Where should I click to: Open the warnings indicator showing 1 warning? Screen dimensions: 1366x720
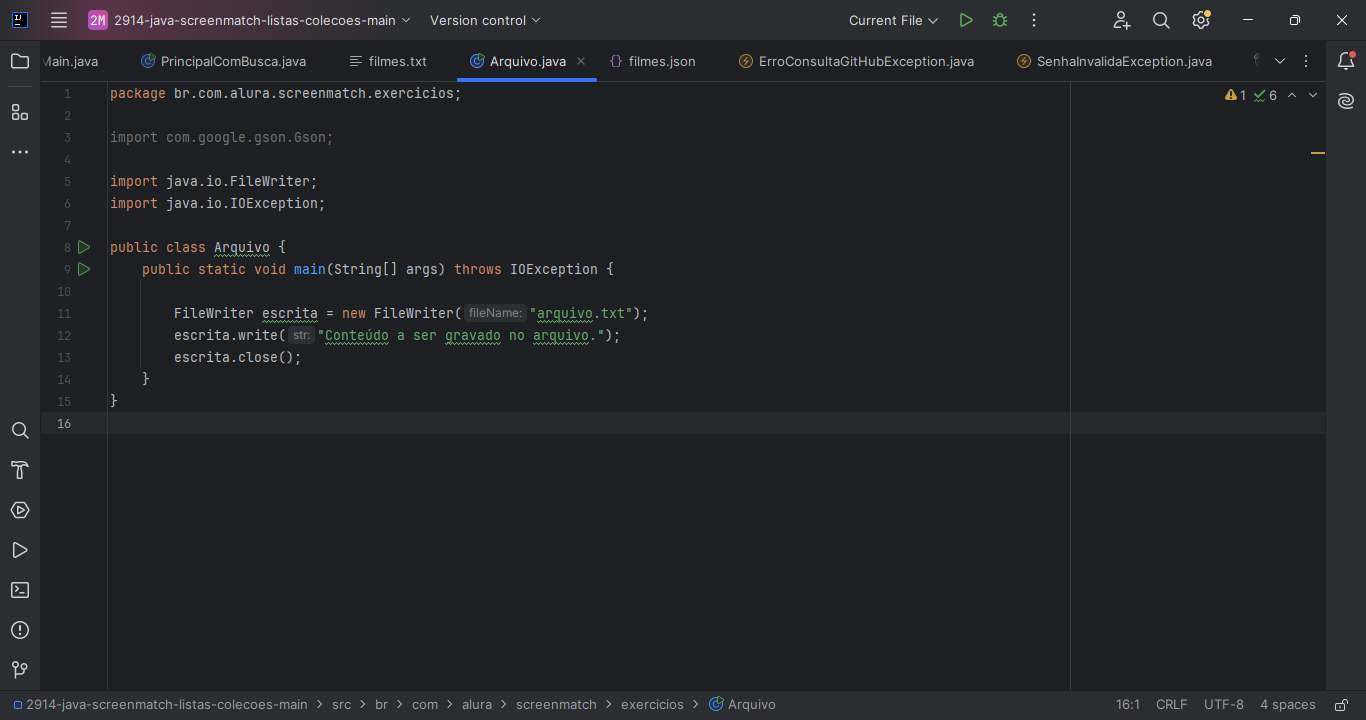1236,95
